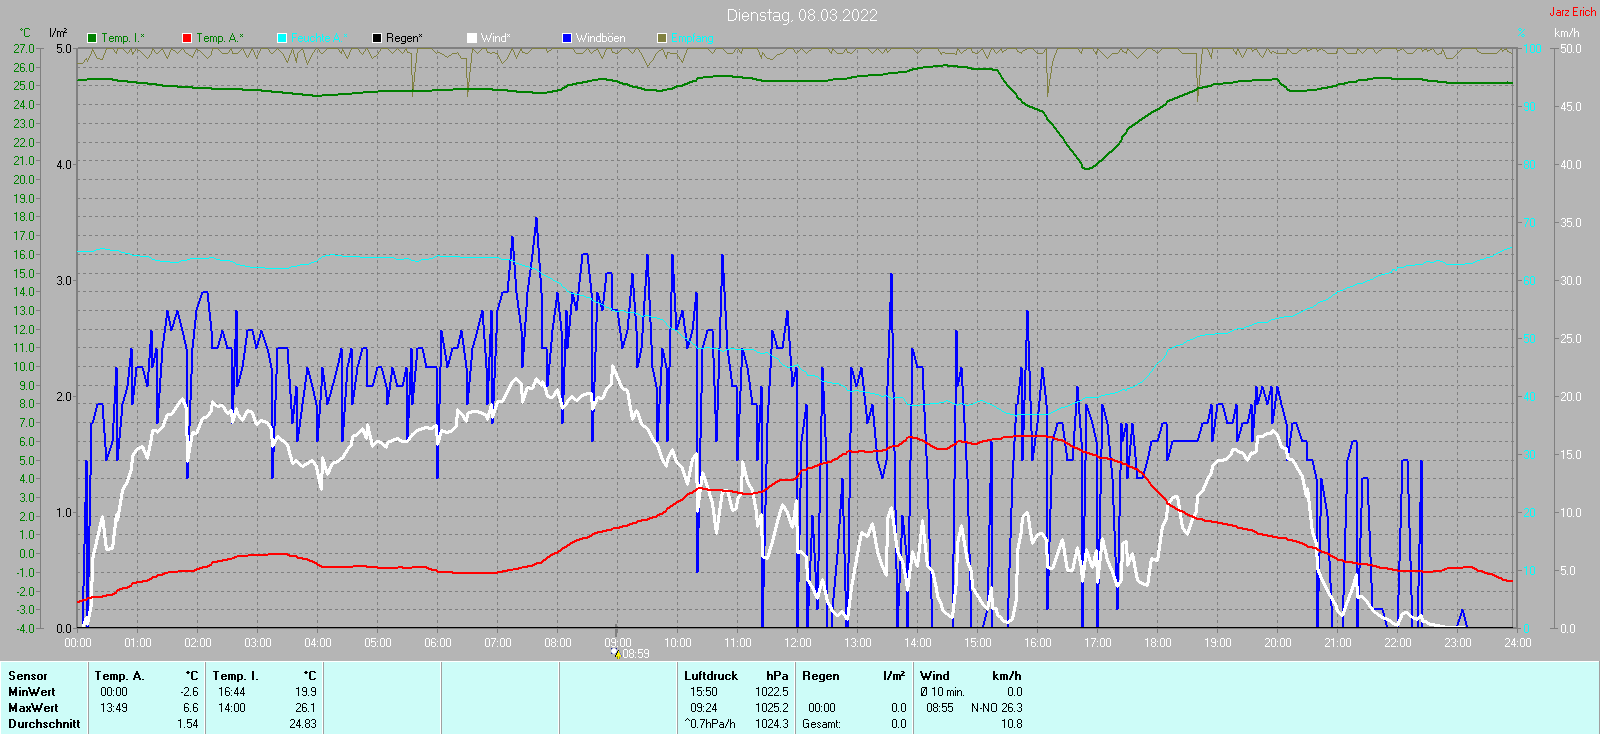Click the 09:24 max pressure time
1600x734 pixels.
(704, 708)
